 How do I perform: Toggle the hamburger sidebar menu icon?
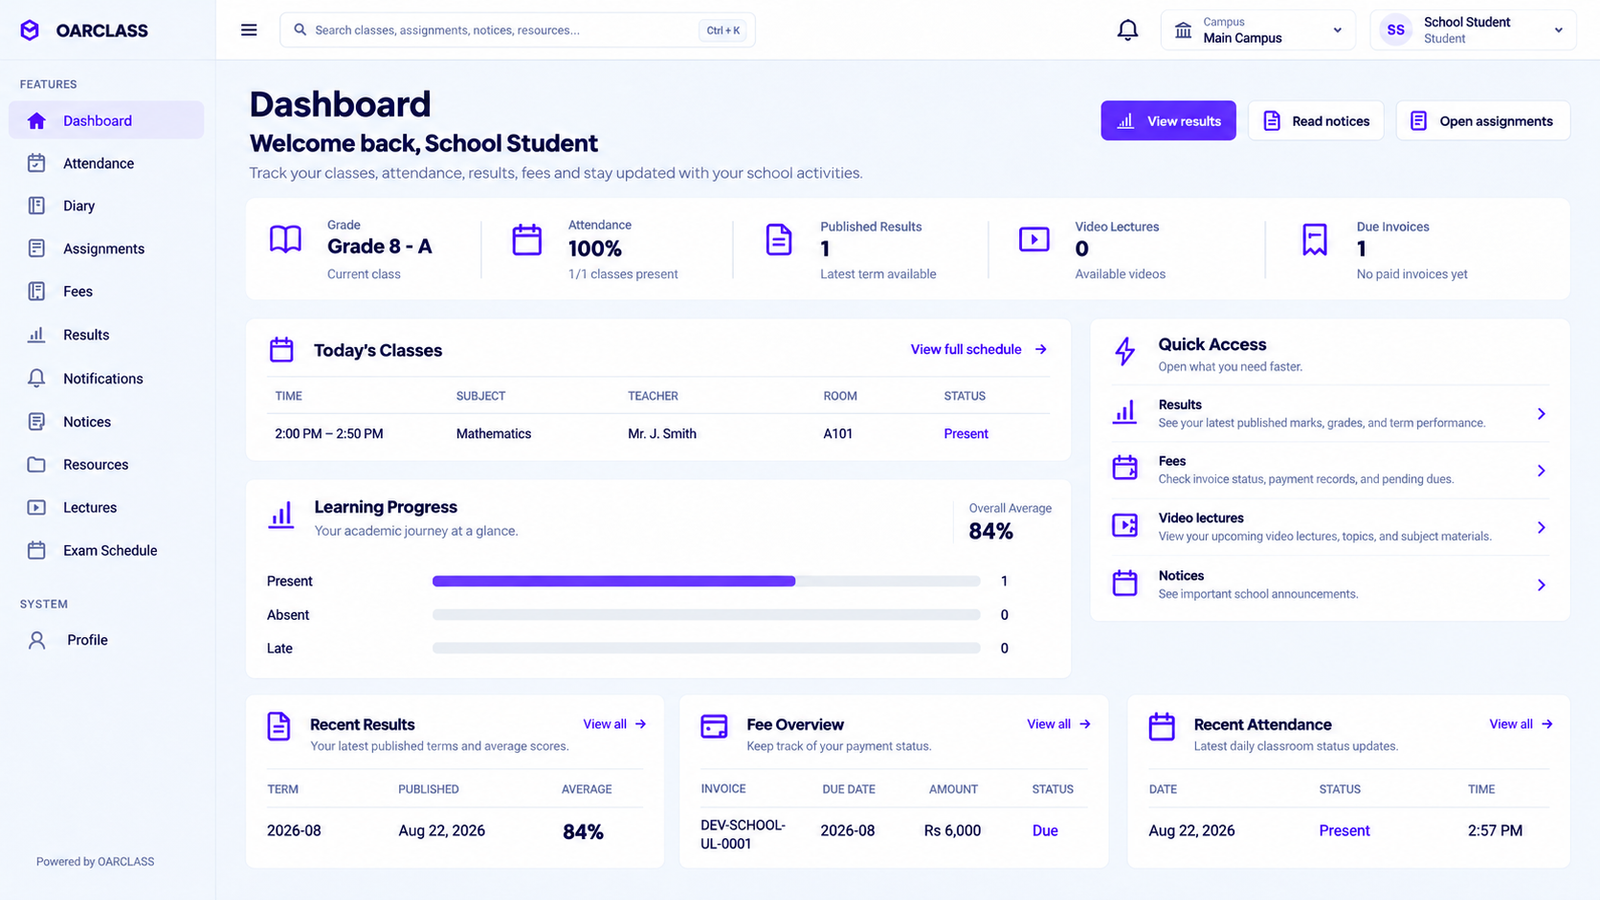(249, 30)
